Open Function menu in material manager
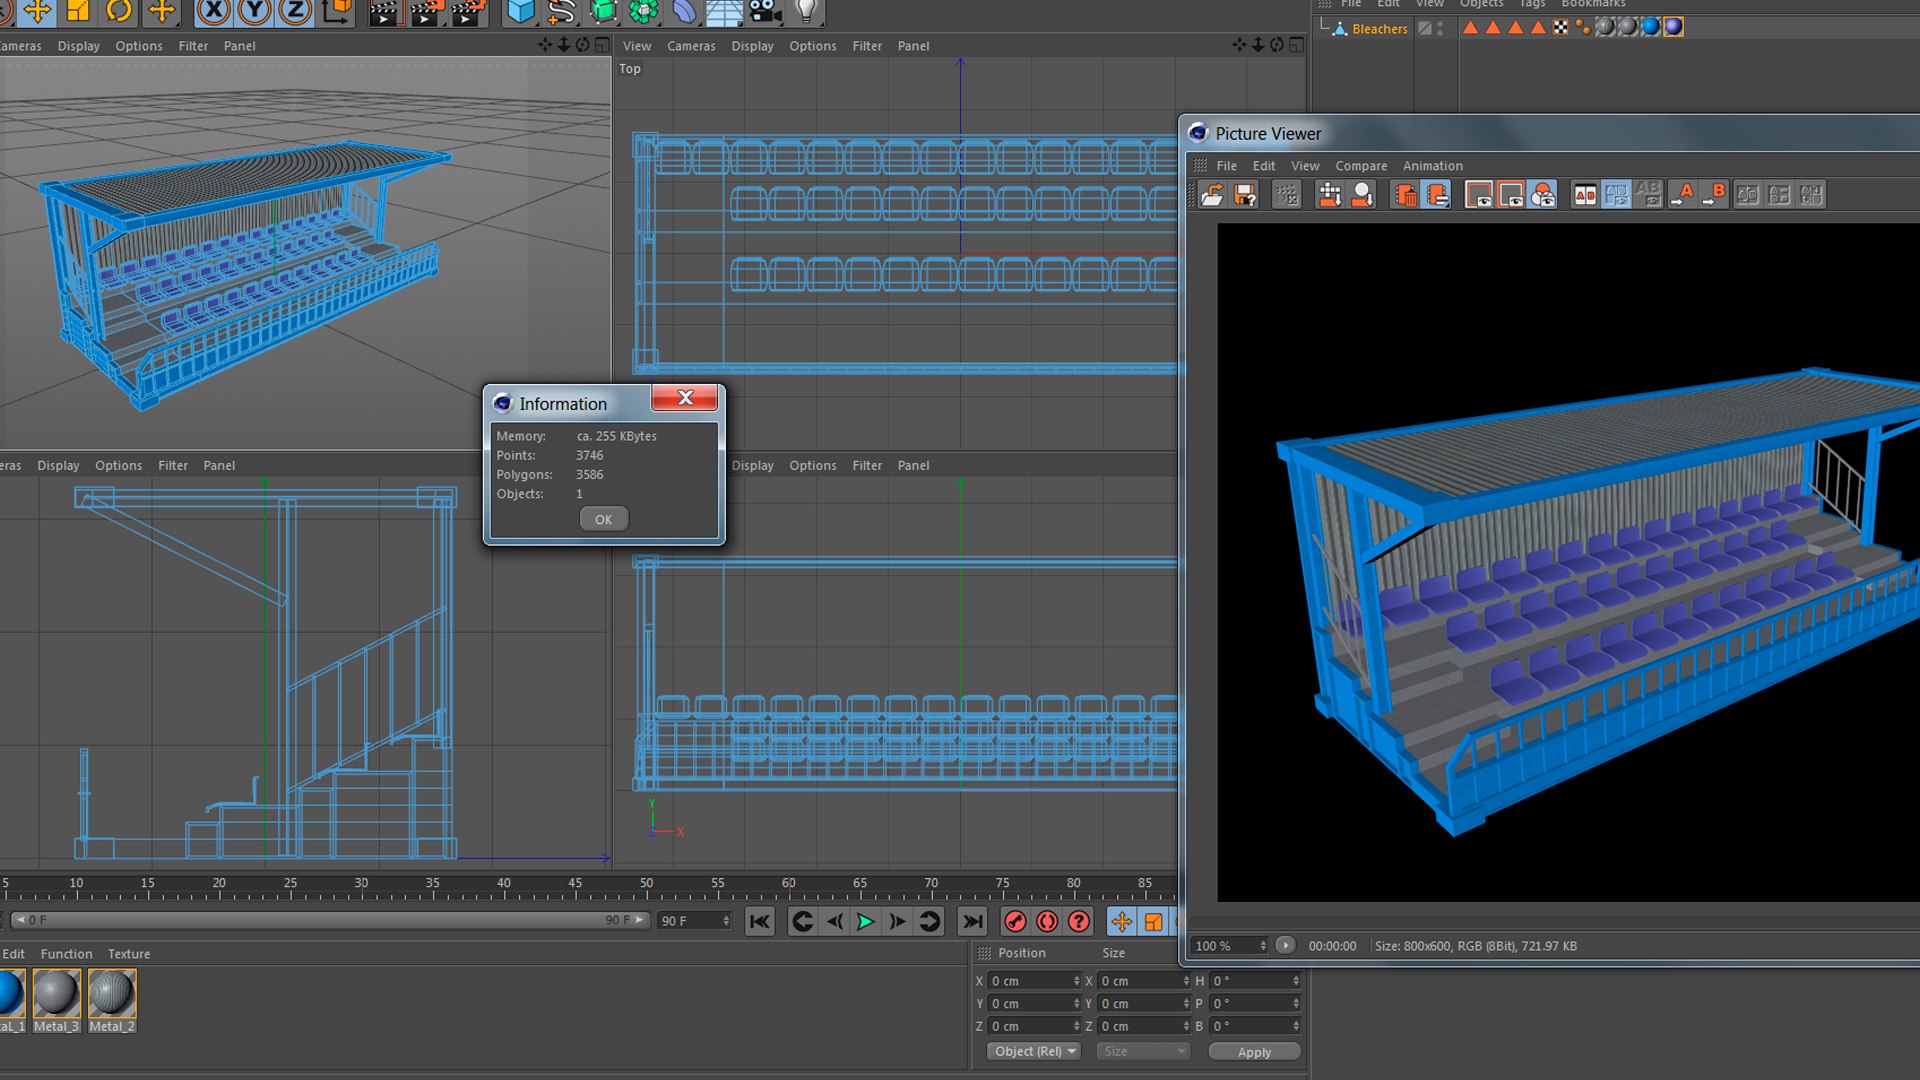The width and height of the screenshot is (1920, 1080). (66, 954)
